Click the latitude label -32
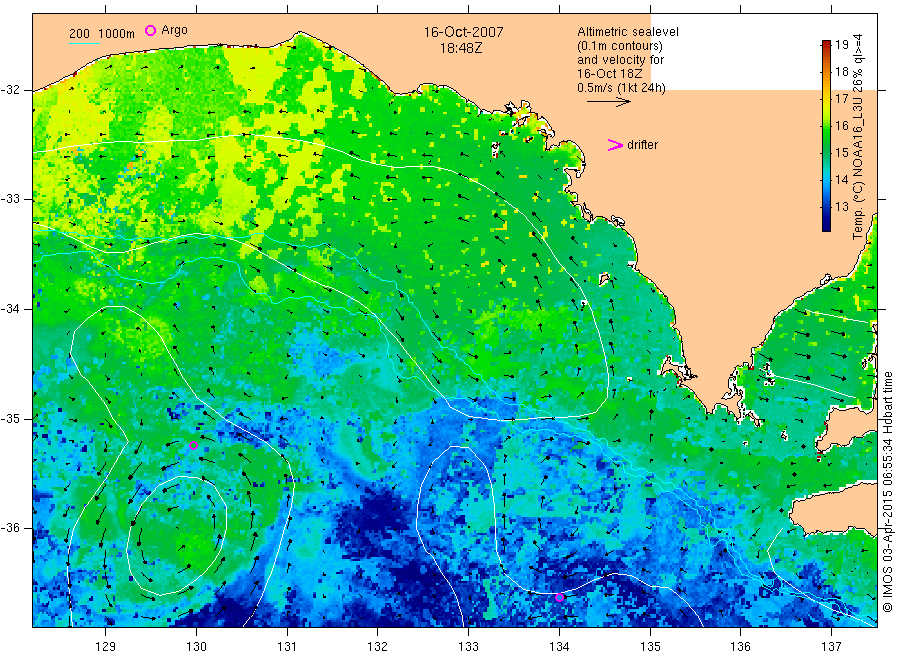This screenshot has height=660, width=900. click(x=10, y=90)
